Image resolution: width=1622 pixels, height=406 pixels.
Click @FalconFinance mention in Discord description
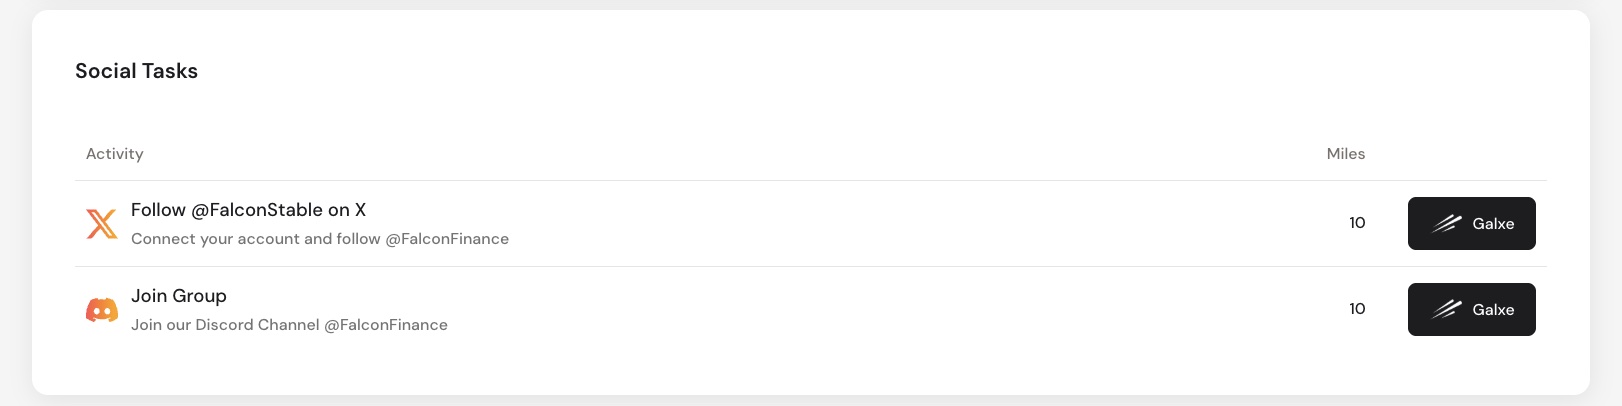(386, 325)
